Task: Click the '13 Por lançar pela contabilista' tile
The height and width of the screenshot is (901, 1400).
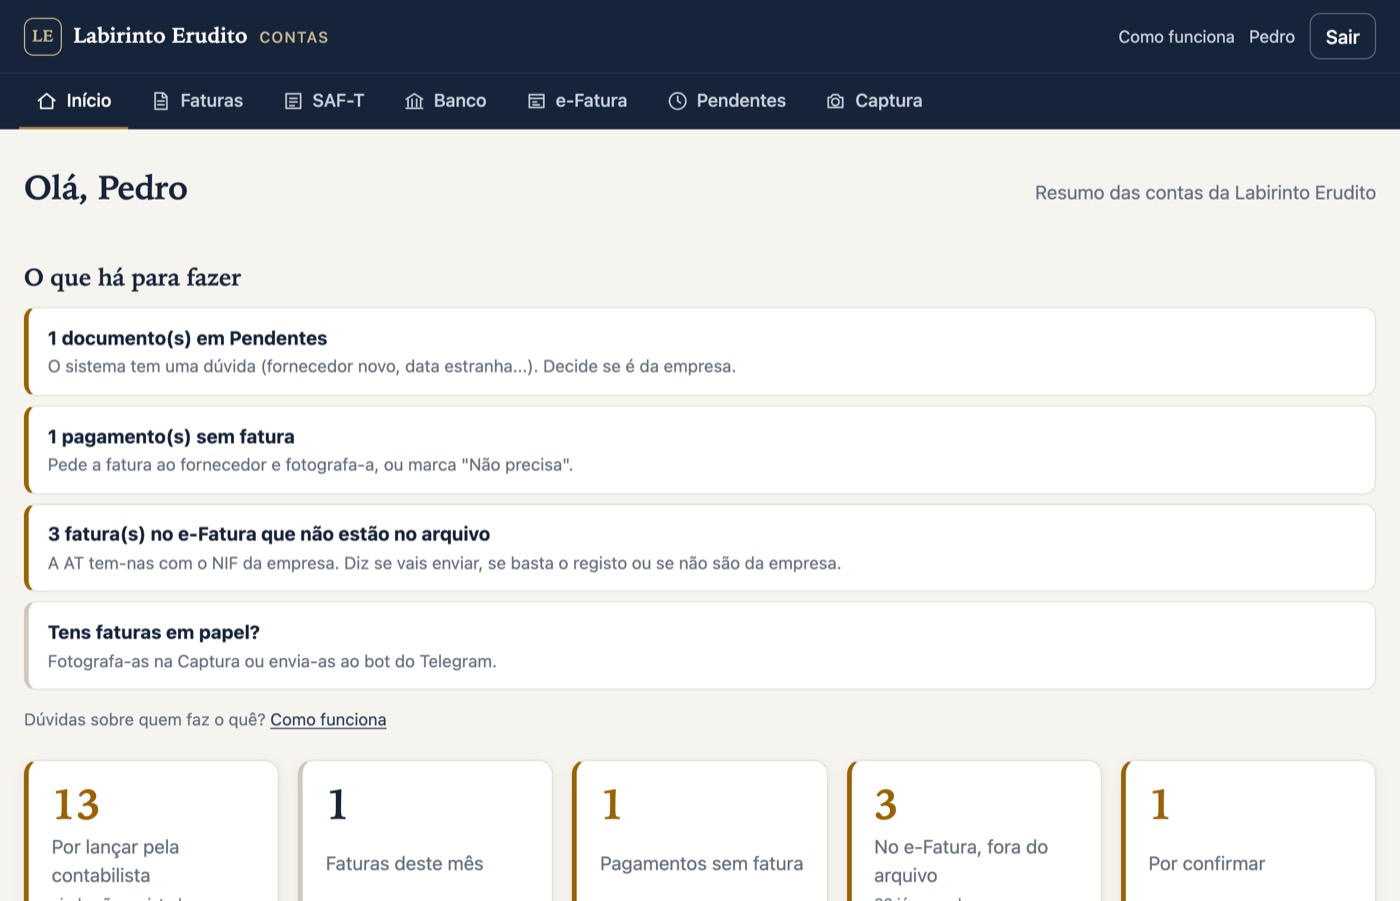Action: pyautogui.click(x=151, y=831)
